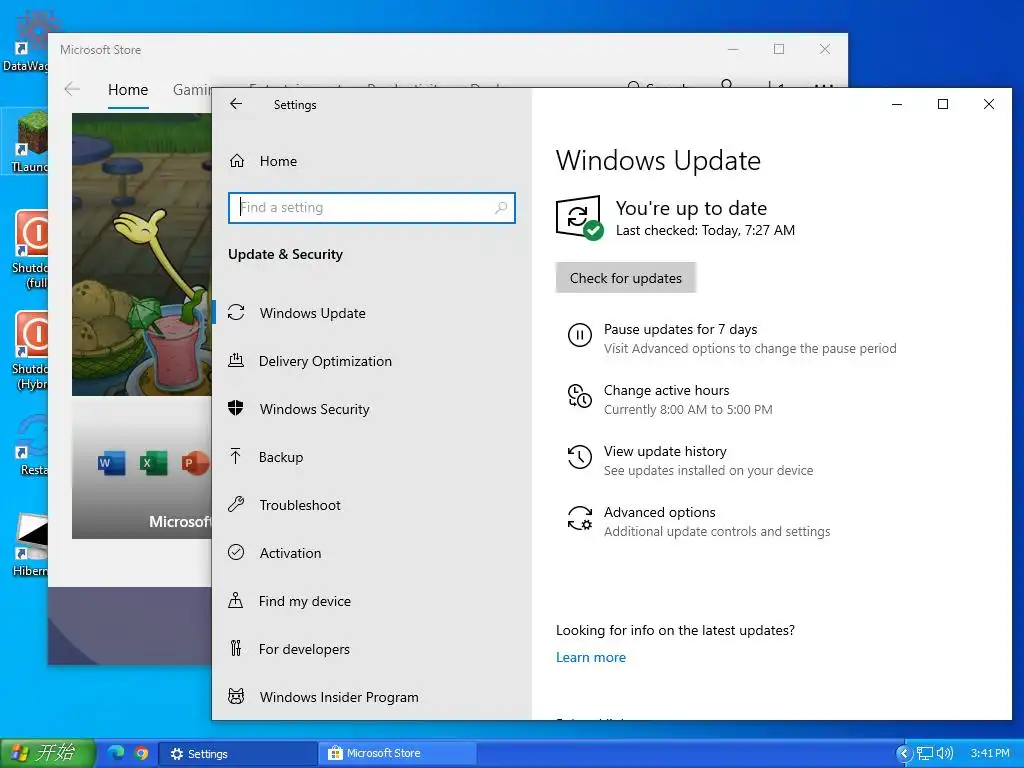Open Windows Insider Program section
The width and height of the screenshot is (1024, 768).
point(339,697)
